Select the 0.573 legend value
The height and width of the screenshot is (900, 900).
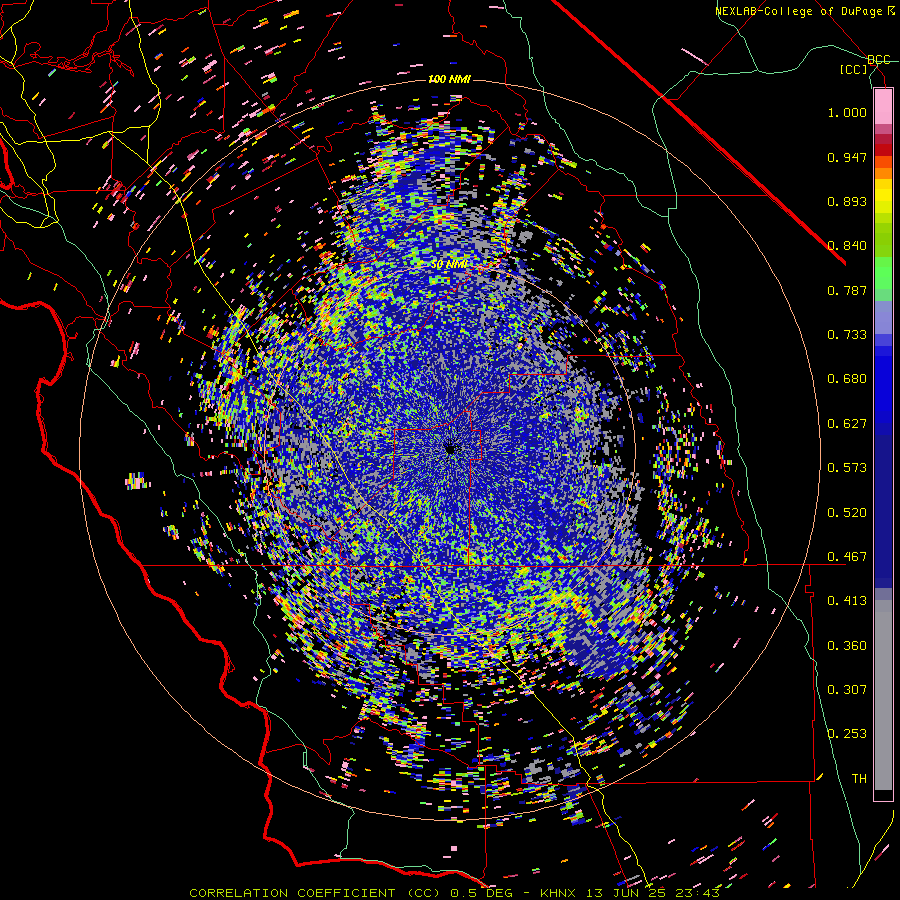pyautogui.click(x=847, y=468)
